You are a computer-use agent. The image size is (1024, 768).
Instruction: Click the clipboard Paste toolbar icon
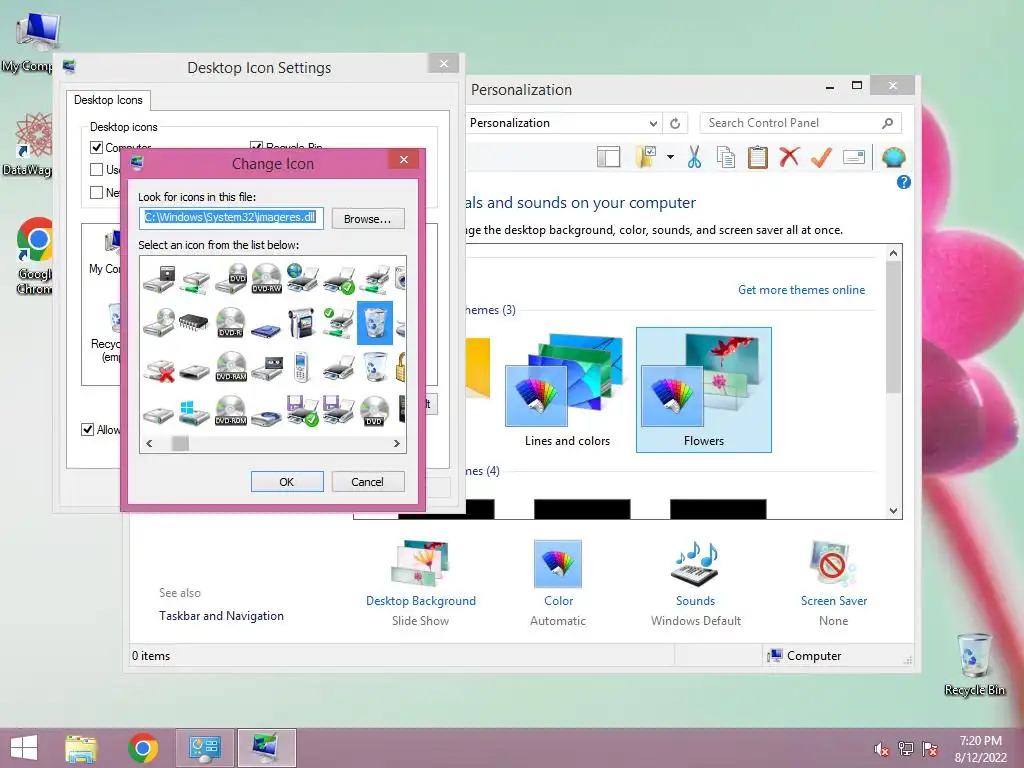pos(758,157)
